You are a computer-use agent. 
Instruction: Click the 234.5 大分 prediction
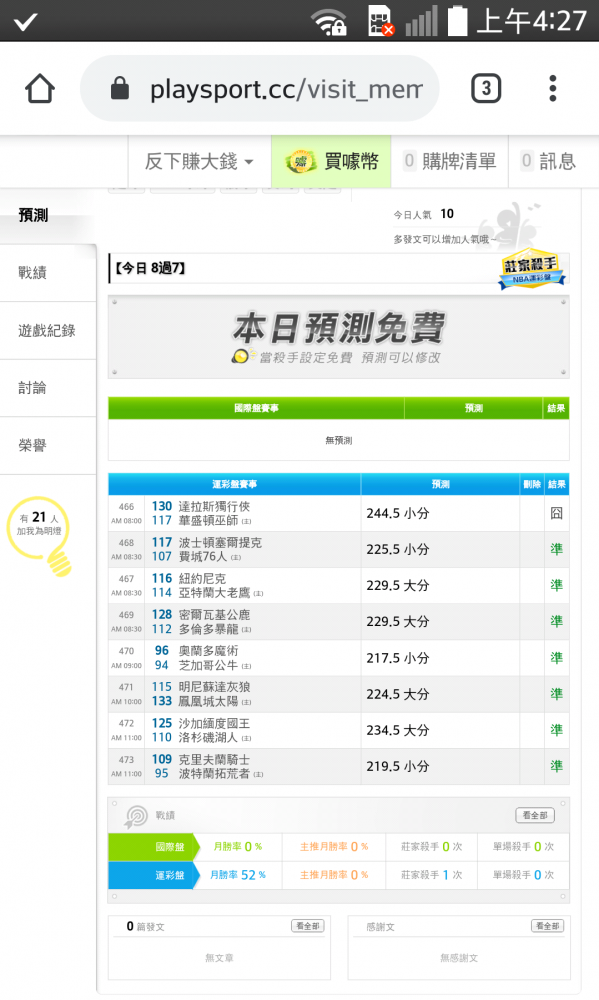pyautogui.click(x=397, y=730)
